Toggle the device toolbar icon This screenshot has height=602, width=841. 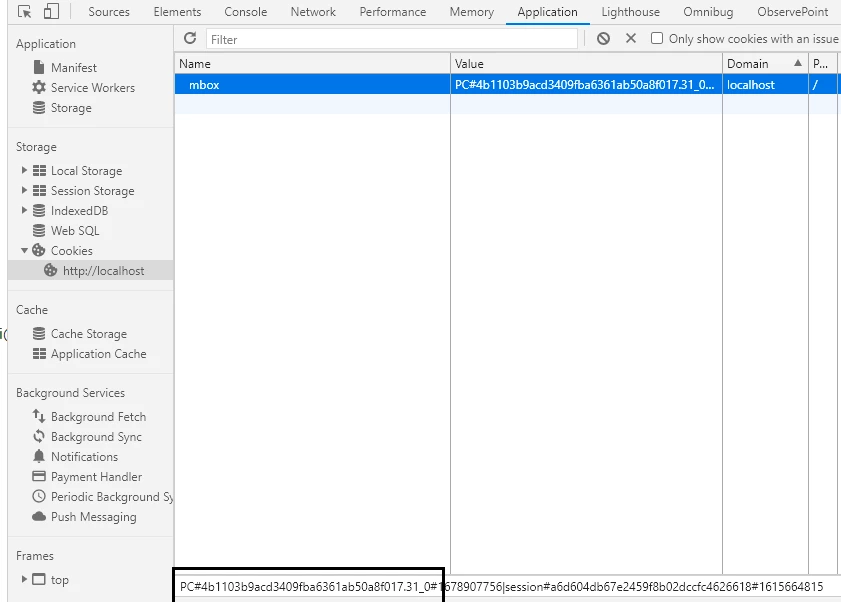(x=51, y=11)
